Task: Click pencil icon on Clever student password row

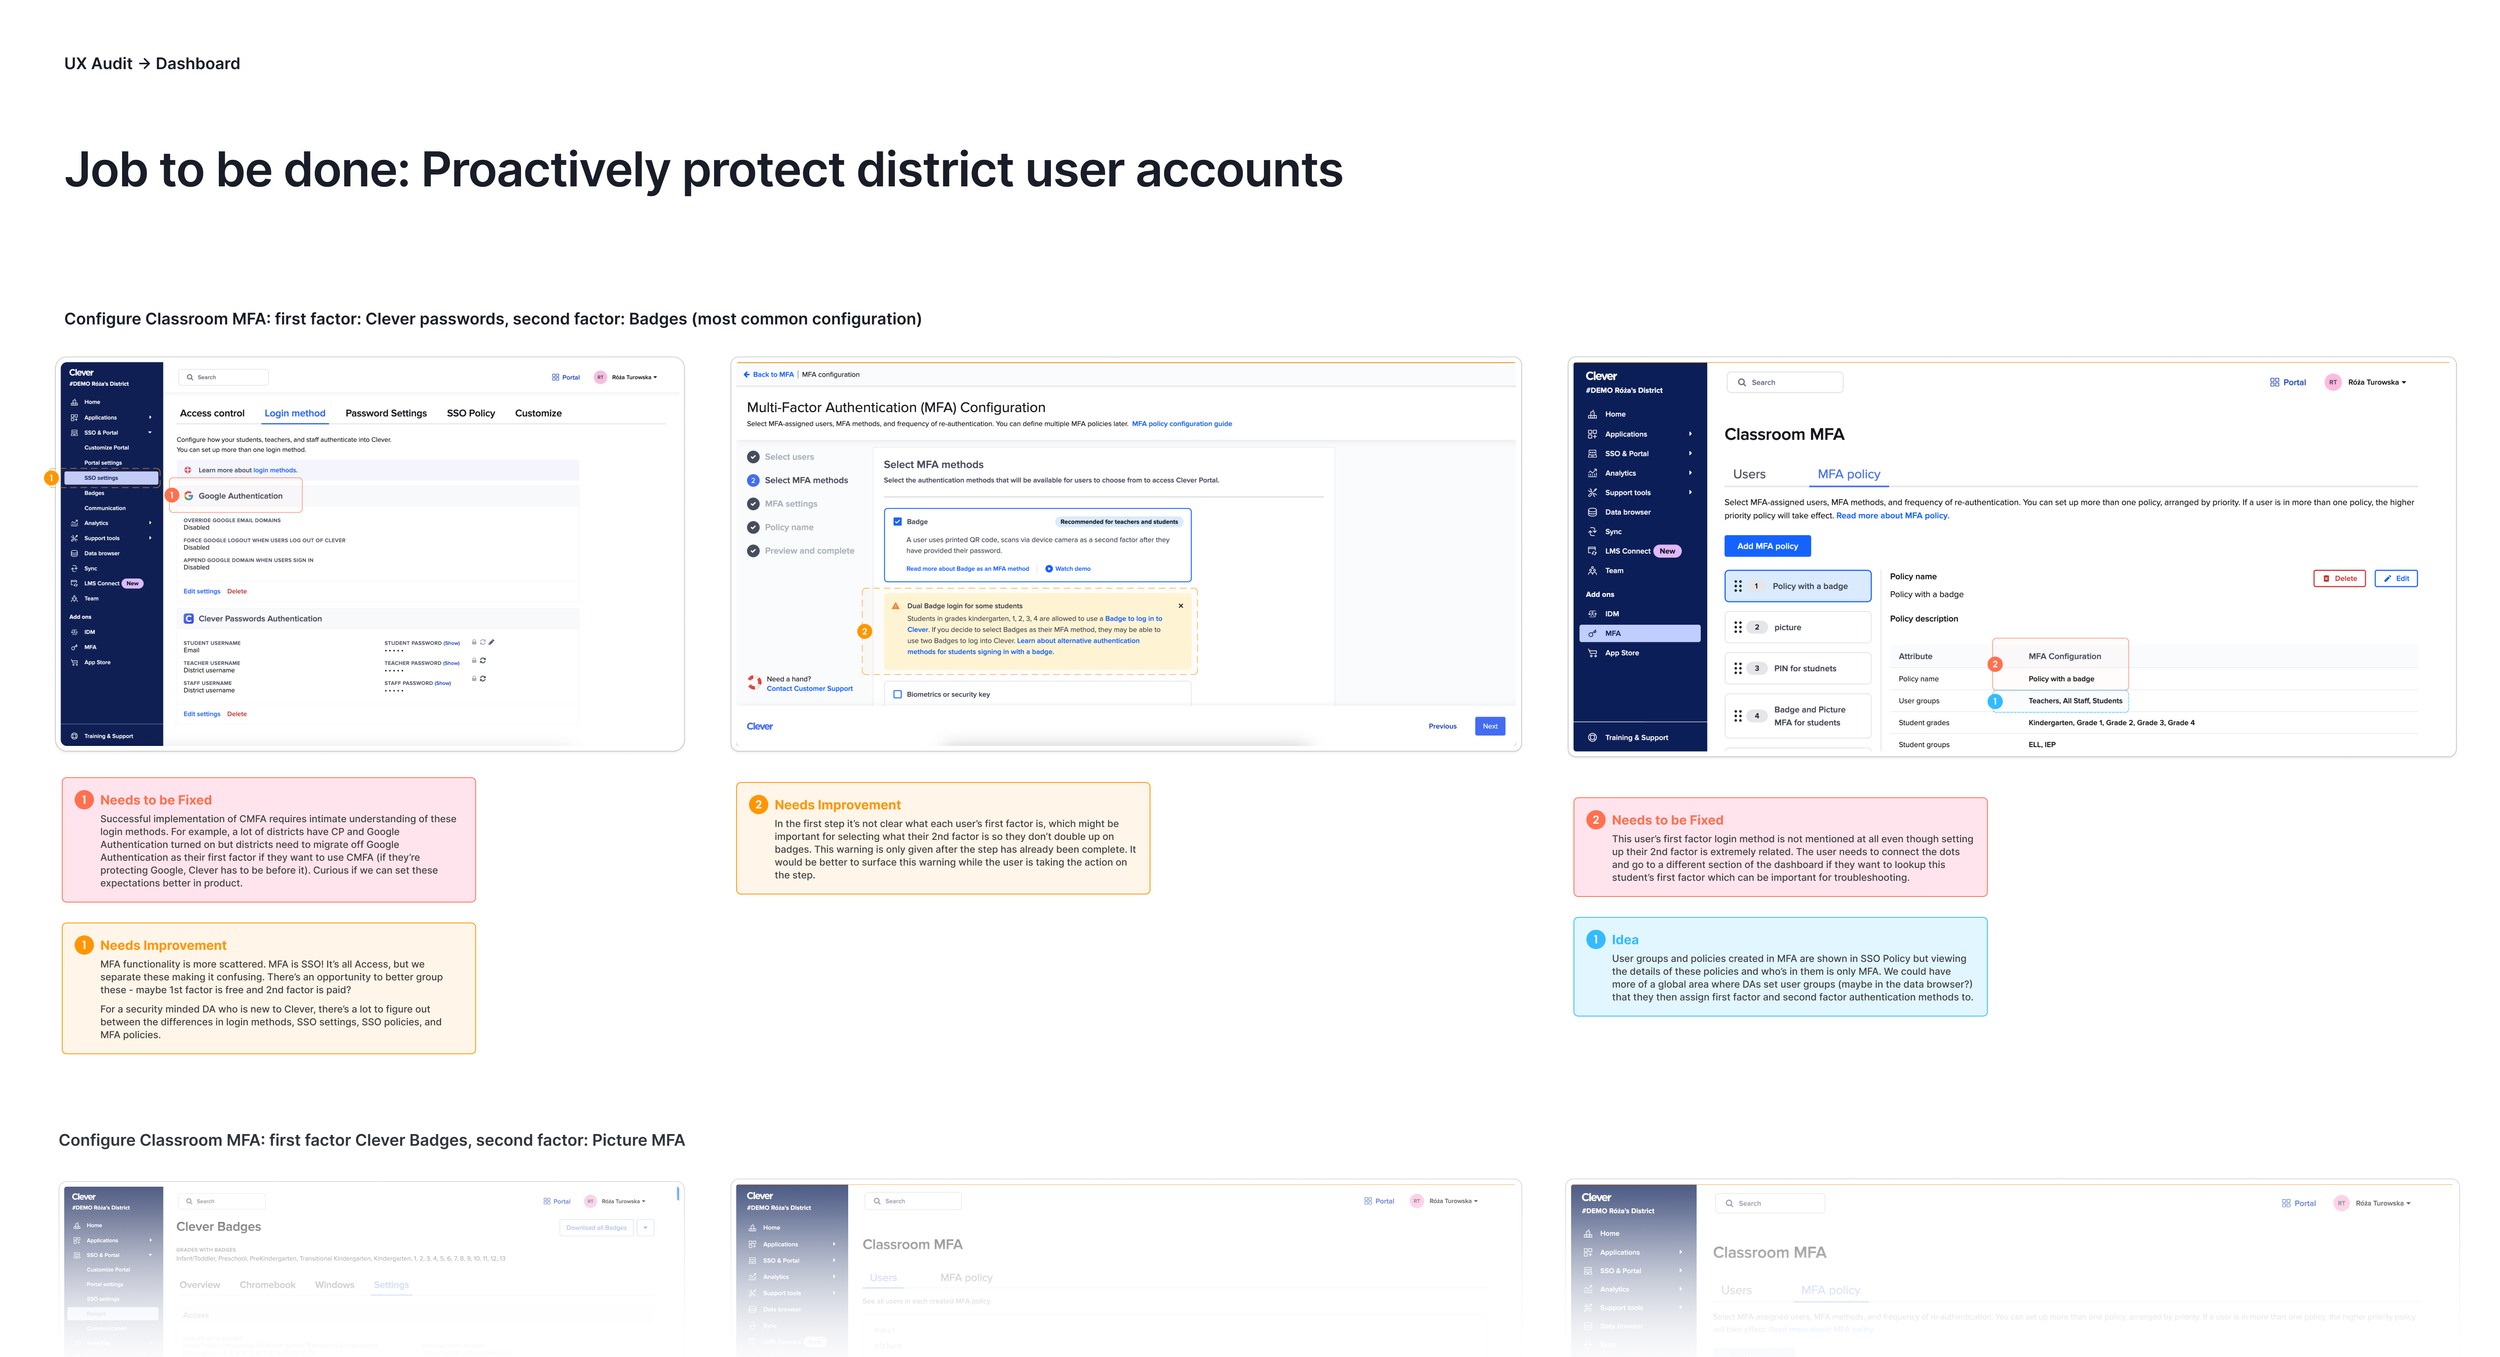Action: 492,642
